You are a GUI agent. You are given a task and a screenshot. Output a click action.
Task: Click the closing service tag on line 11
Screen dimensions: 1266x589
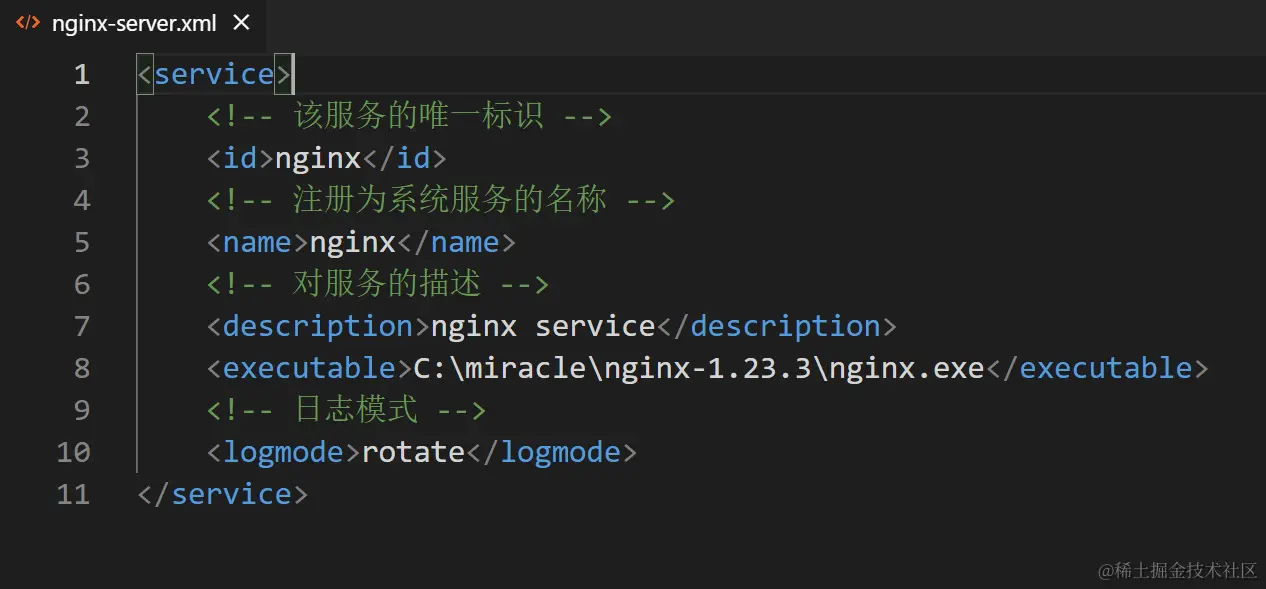pos(222,495)
